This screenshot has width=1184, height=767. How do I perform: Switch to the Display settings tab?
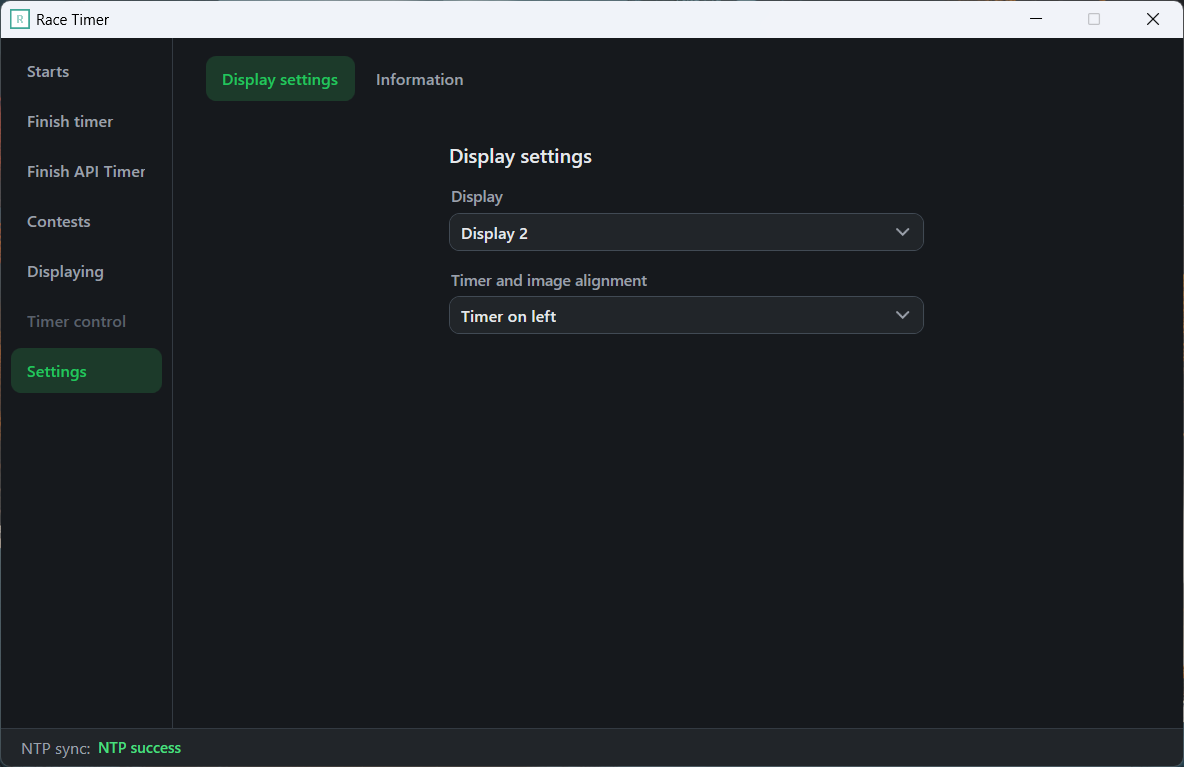point(280,79)
